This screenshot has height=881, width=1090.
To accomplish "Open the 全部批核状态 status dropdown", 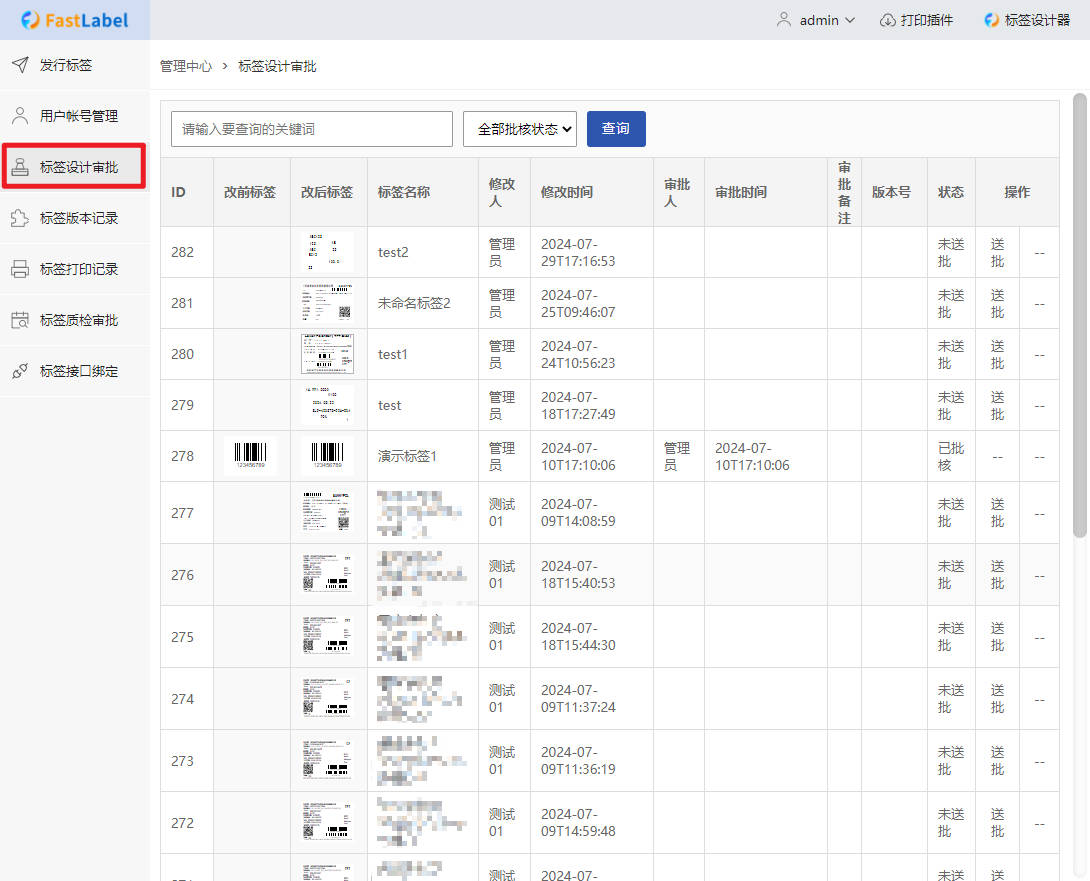I will tap(520, 129).
